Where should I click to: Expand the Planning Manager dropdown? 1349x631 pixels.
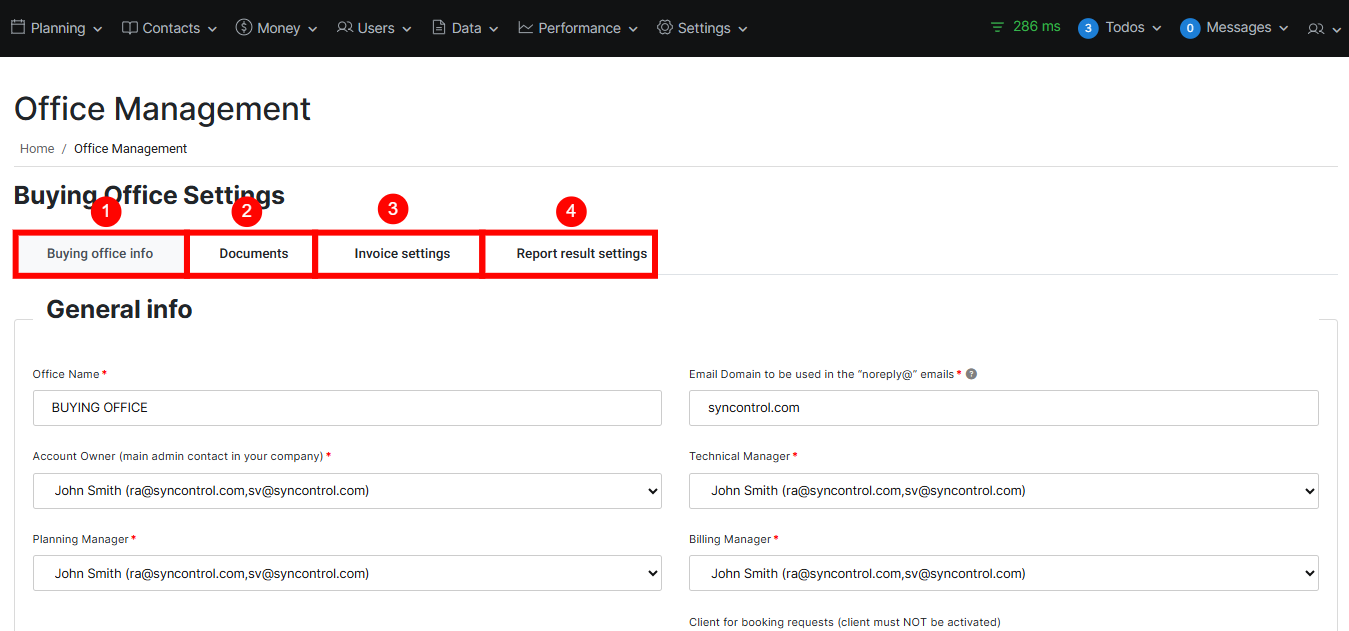[347, 574]
